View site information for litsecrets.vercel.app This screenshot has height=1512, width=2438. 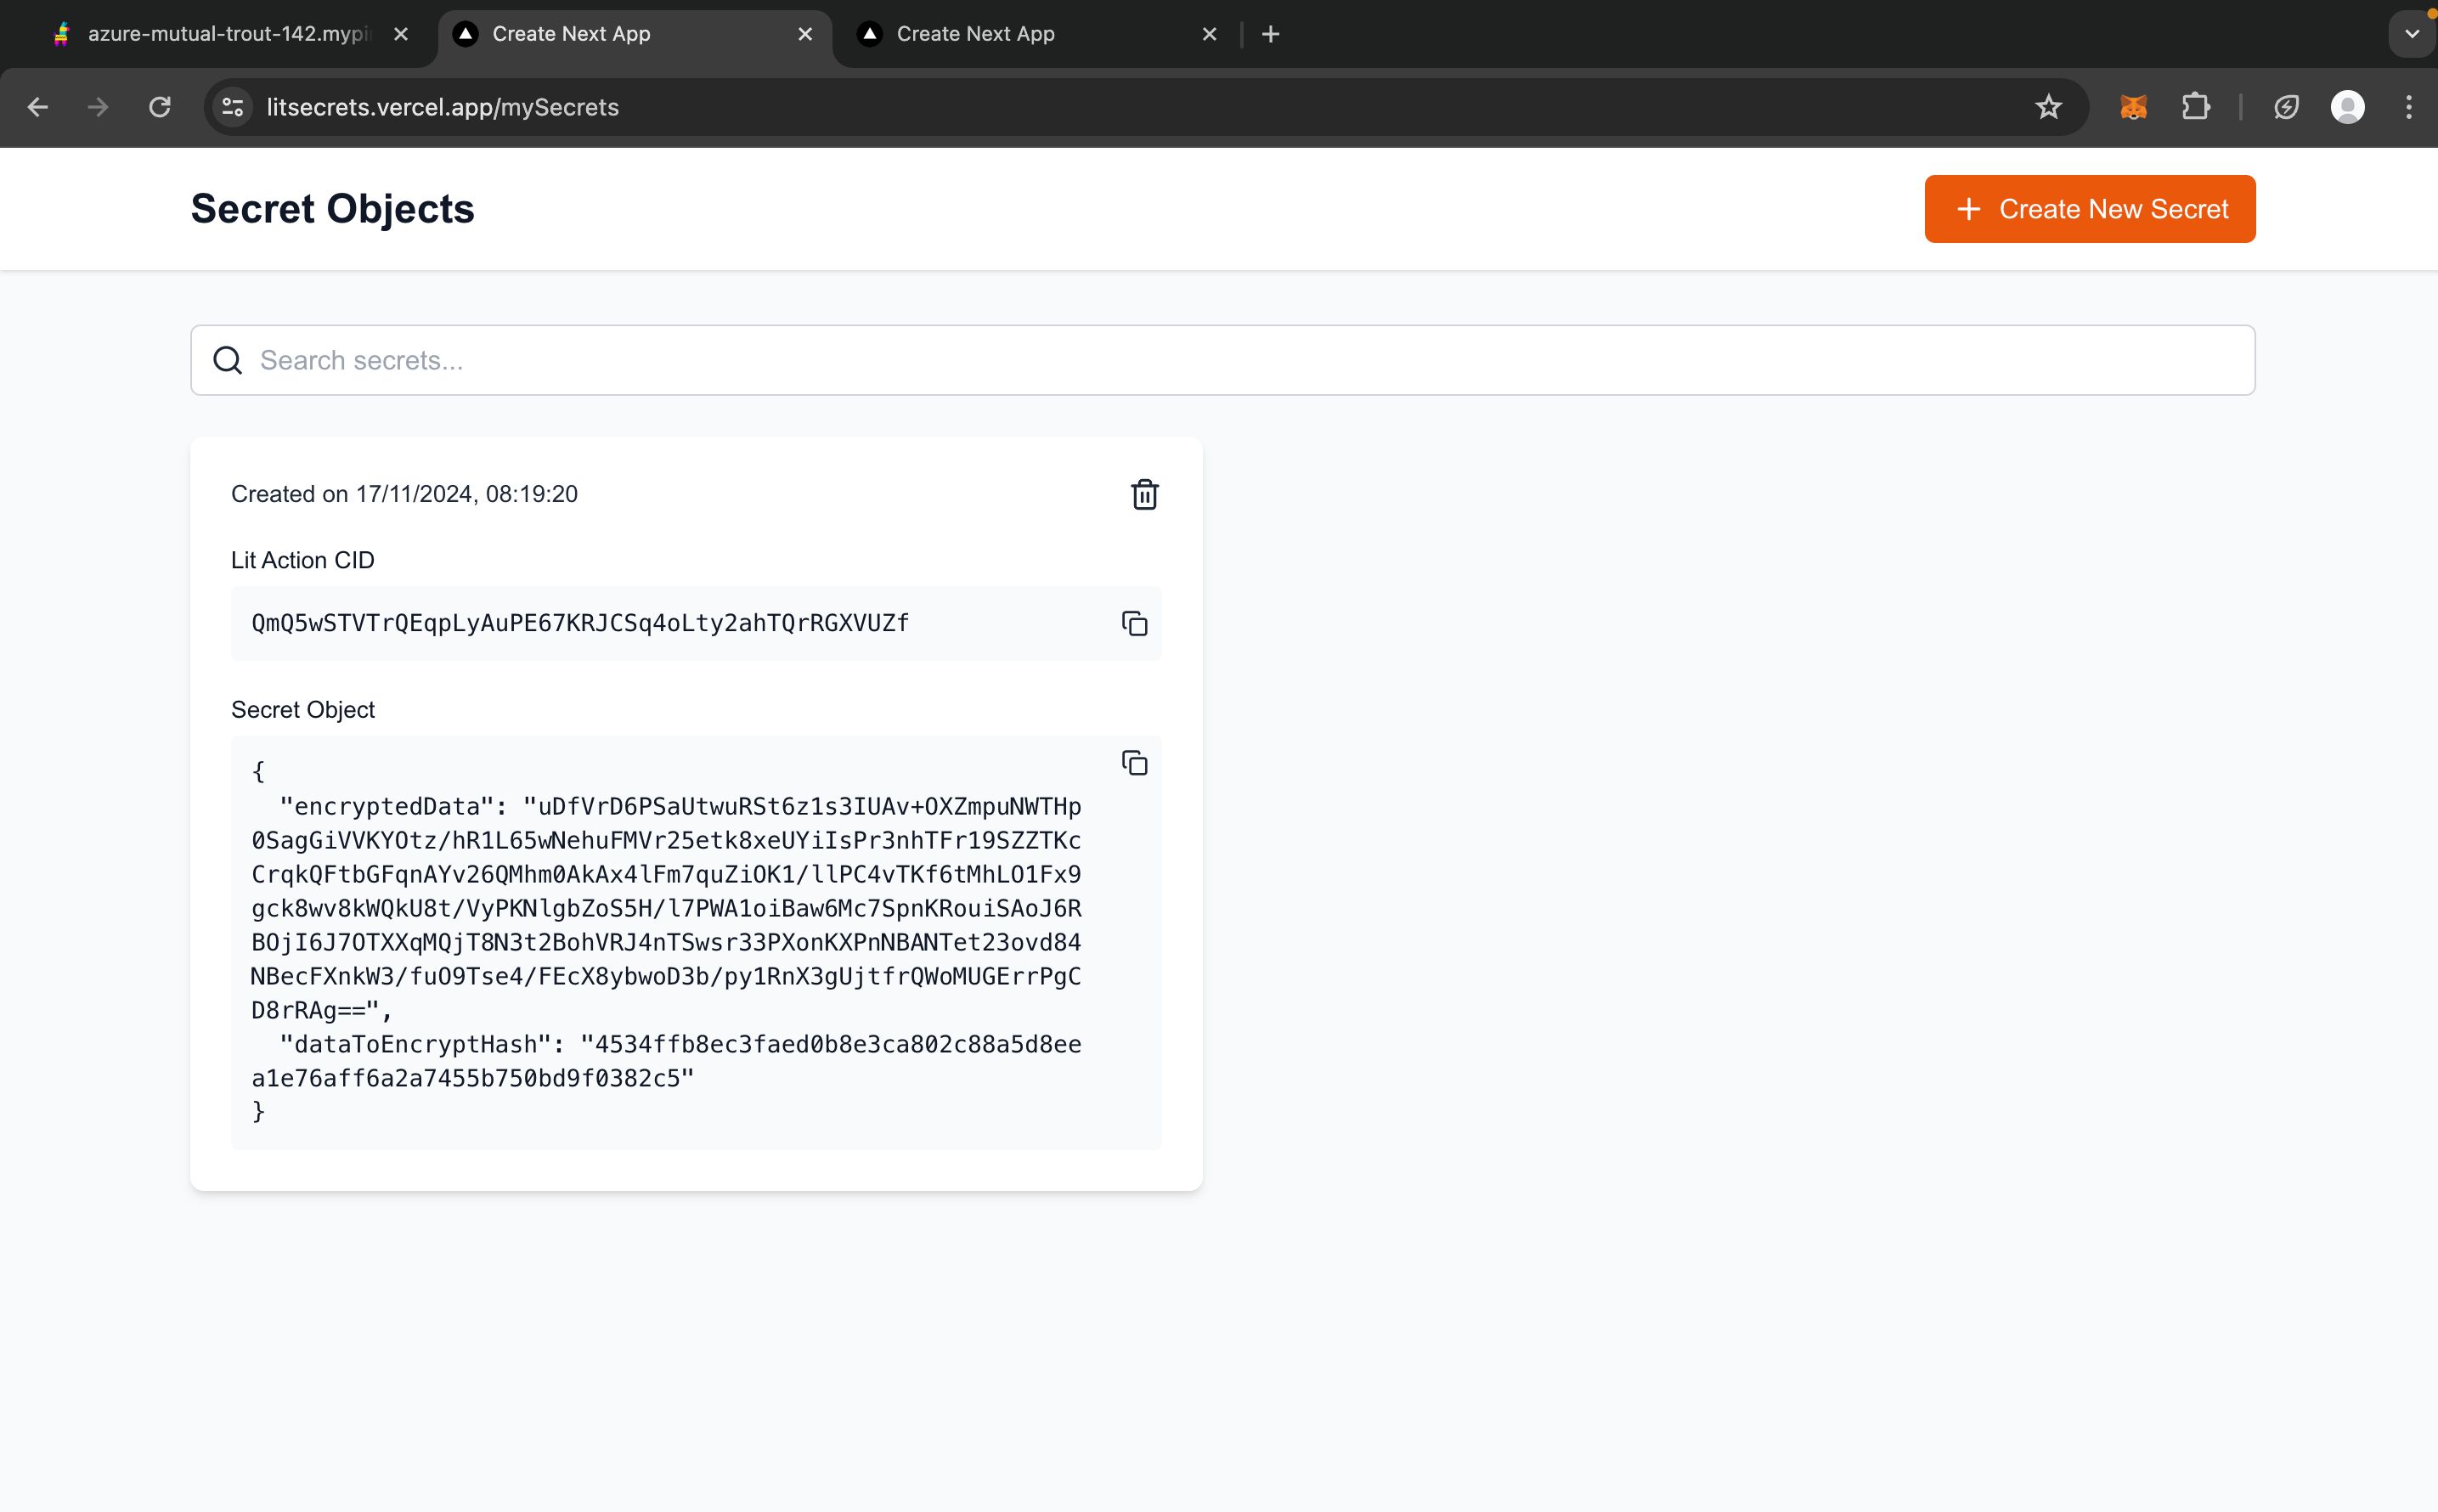233,107
